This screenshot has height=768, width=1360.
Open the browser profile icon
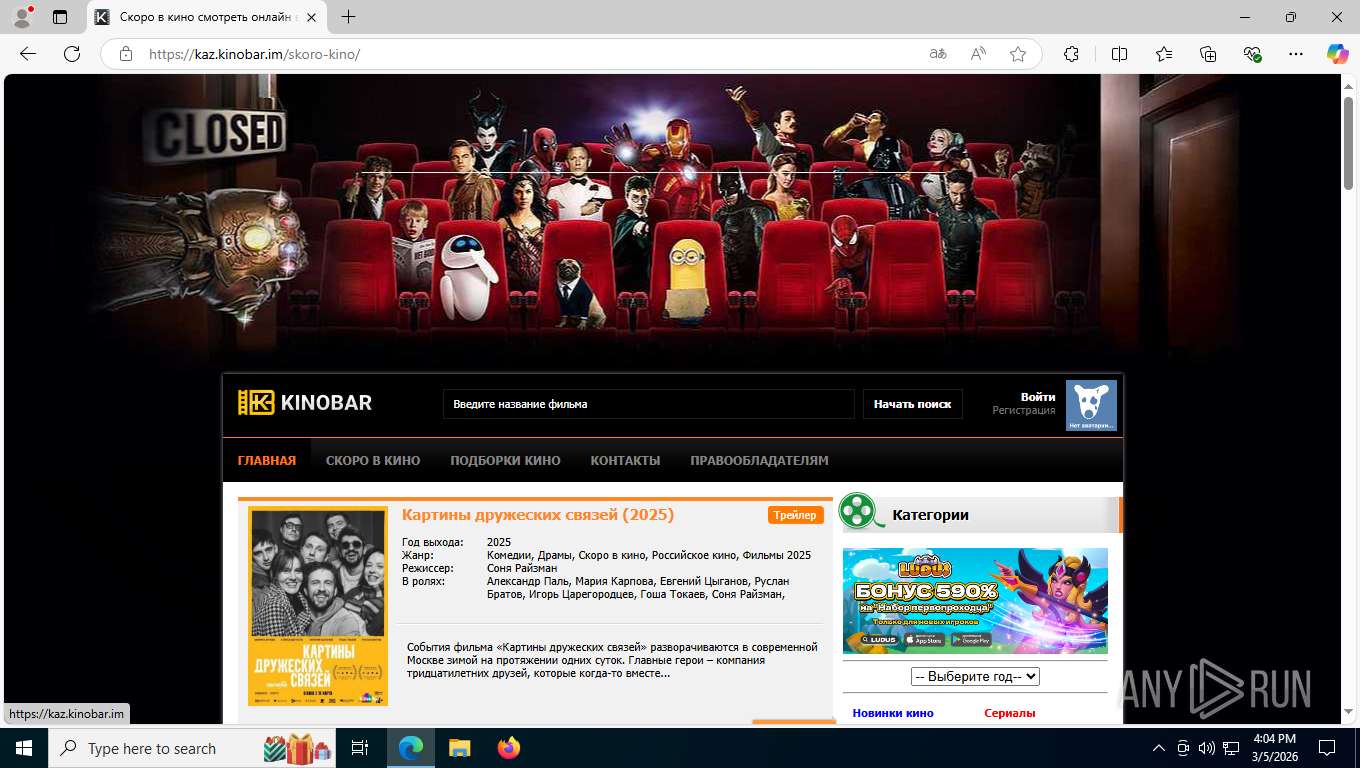[22, 17]
